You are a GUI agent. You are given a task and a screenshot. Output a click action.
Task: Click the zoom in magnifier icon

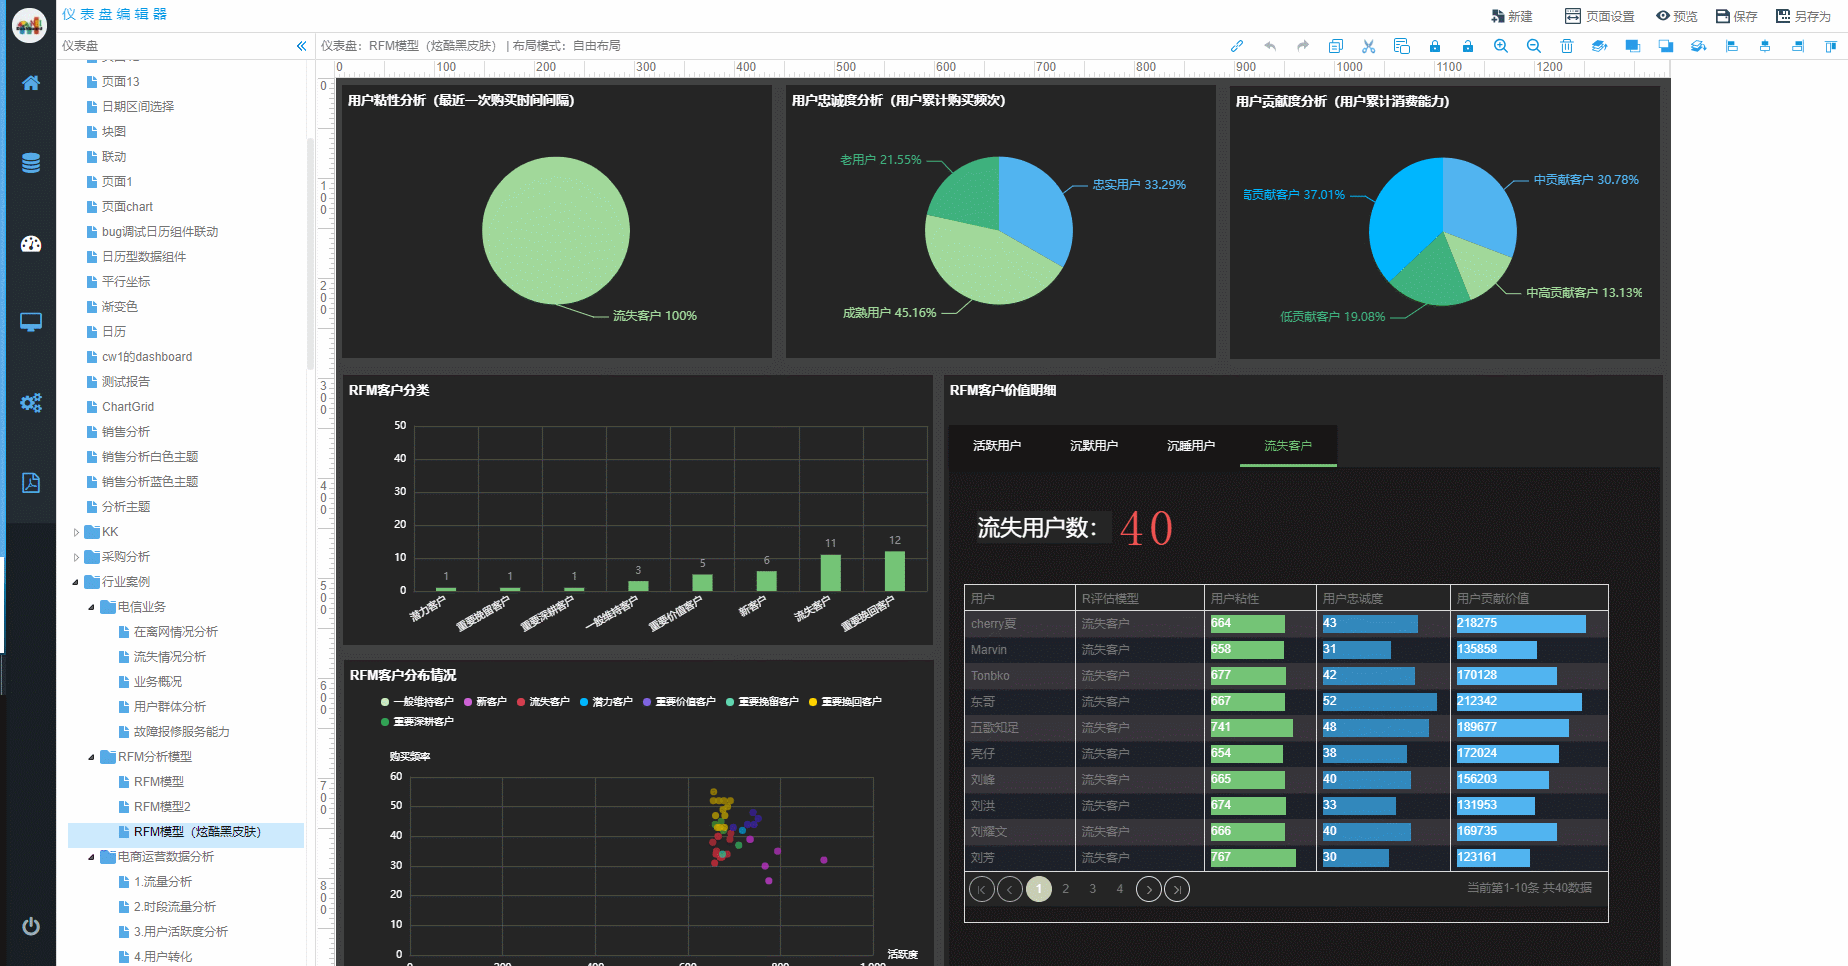point(1500,46)
